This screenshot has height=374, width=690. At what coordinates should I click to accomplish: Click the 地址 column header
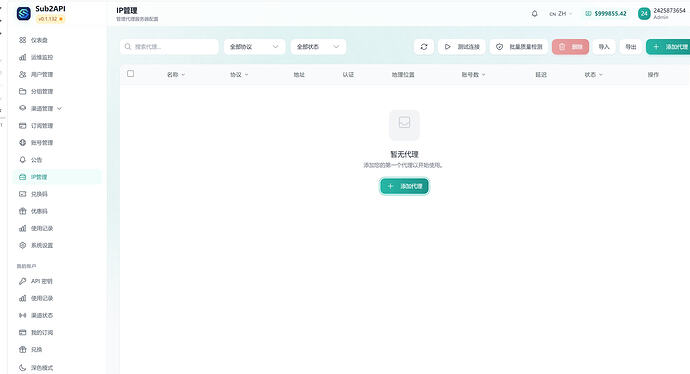(x=299, y=75)
